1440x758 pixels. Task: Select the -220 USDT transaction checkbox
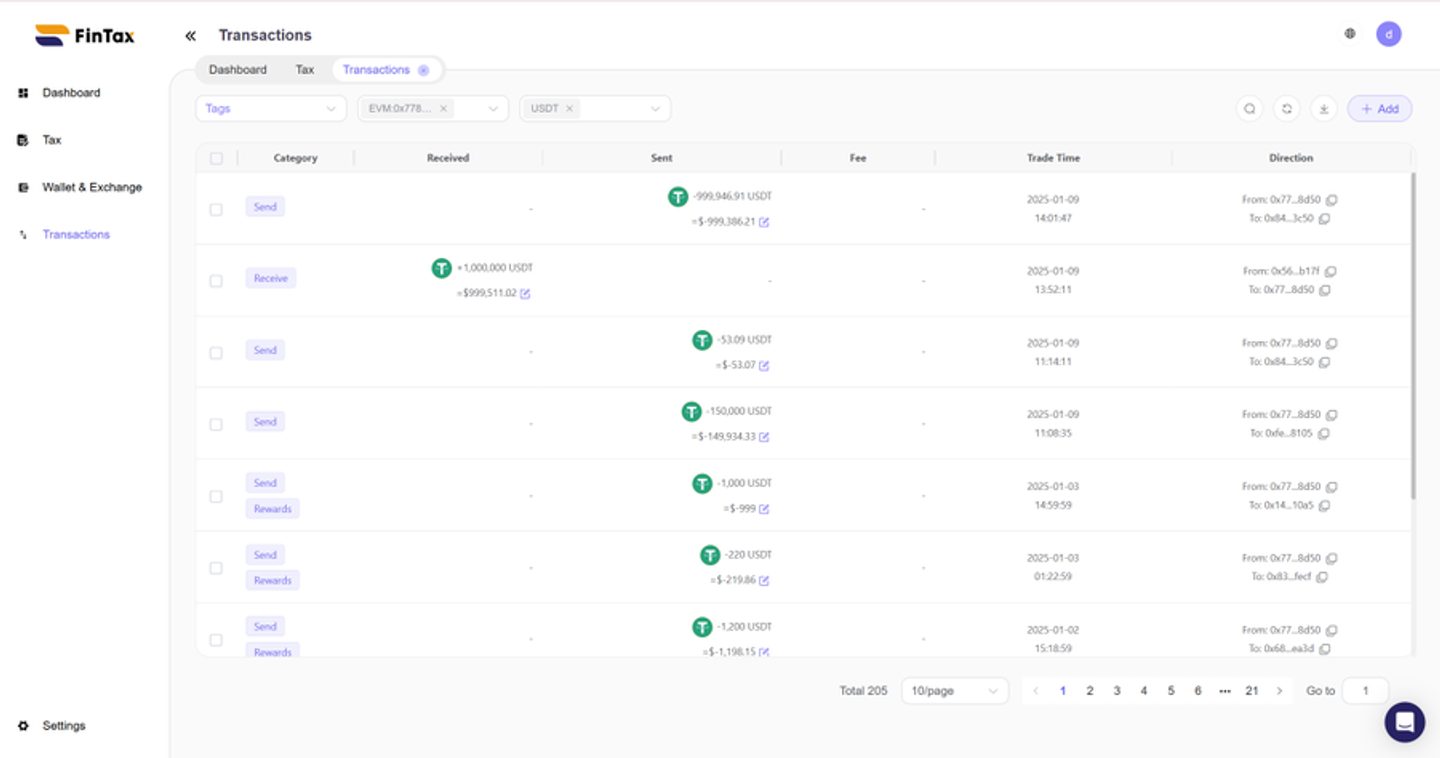point(216,568)
